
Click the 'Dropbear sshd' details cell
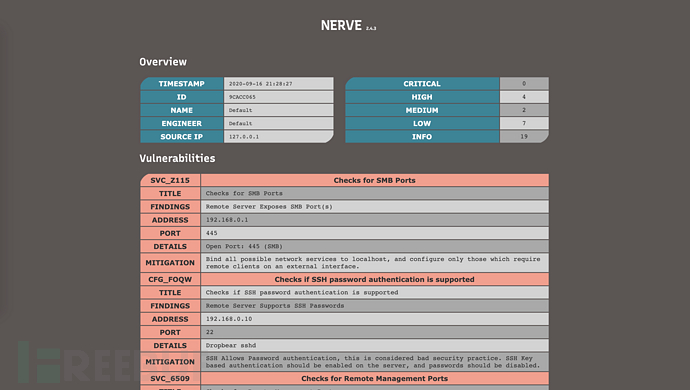click(374, 345)
